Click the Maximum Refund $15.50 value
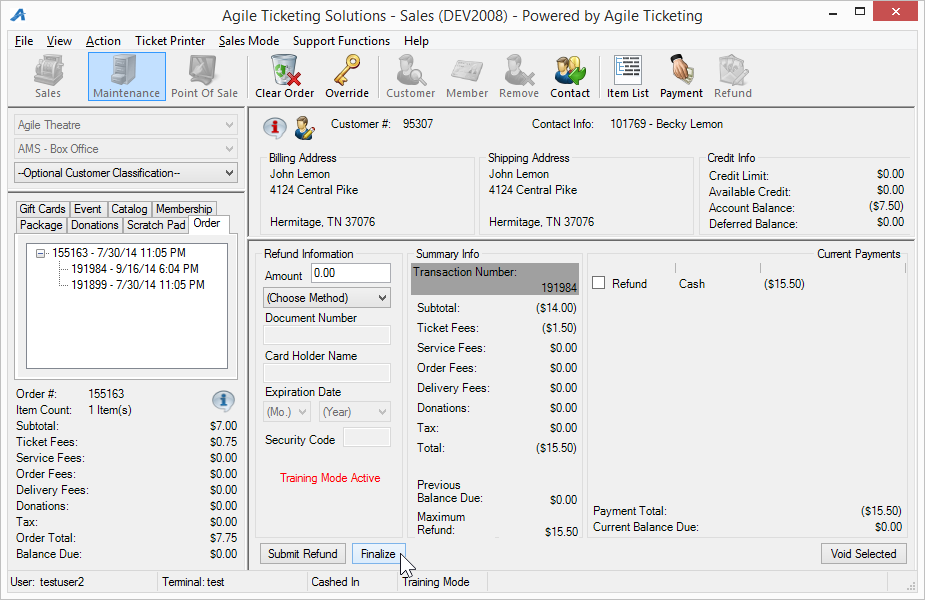The height and width of the screenshot is (600, 925). click(x=561, y=532)
